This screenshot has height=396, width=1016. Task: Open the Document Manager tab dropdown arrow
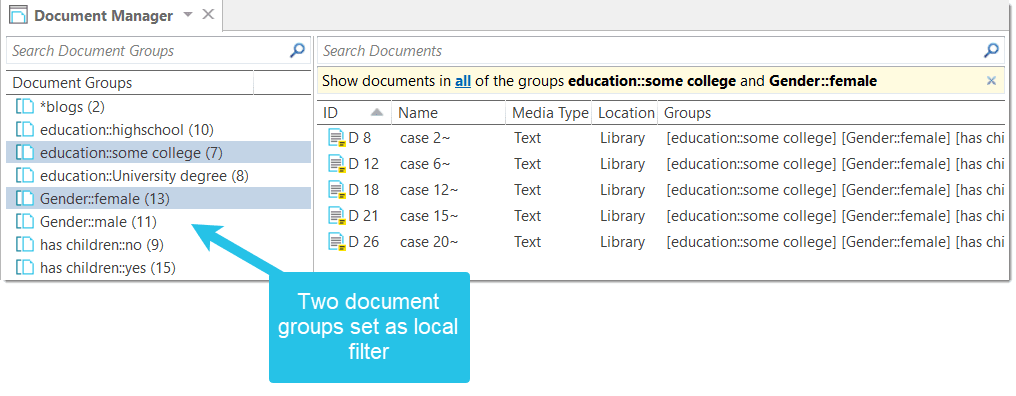187,15
